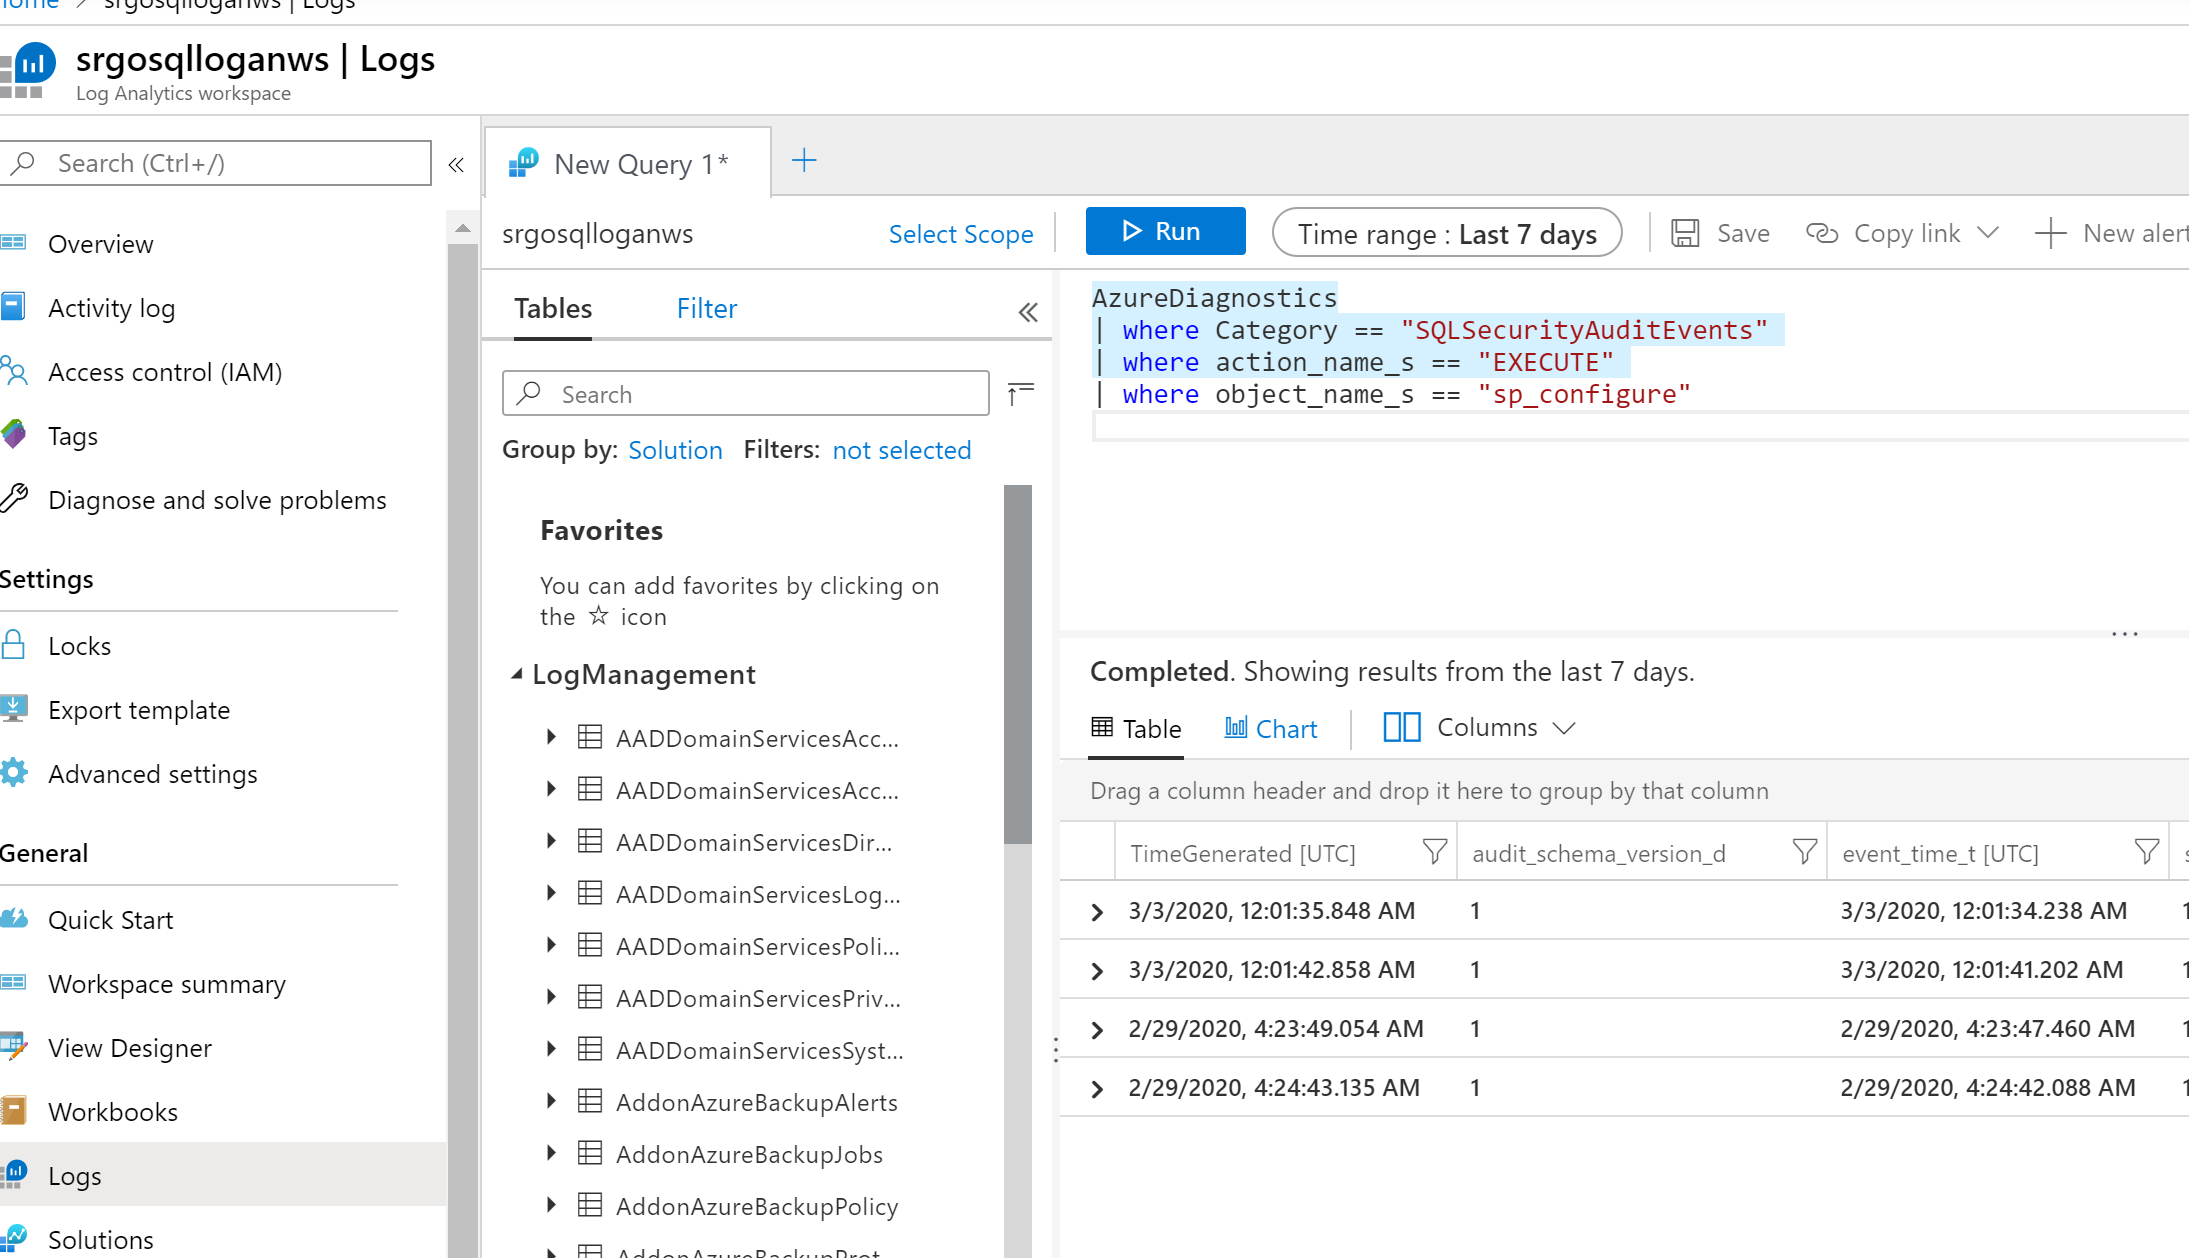Expand the AADDomainServicesDir... table
Image resolution: width=2189 pixels, height=1258 pixels.
pos(551,841)
